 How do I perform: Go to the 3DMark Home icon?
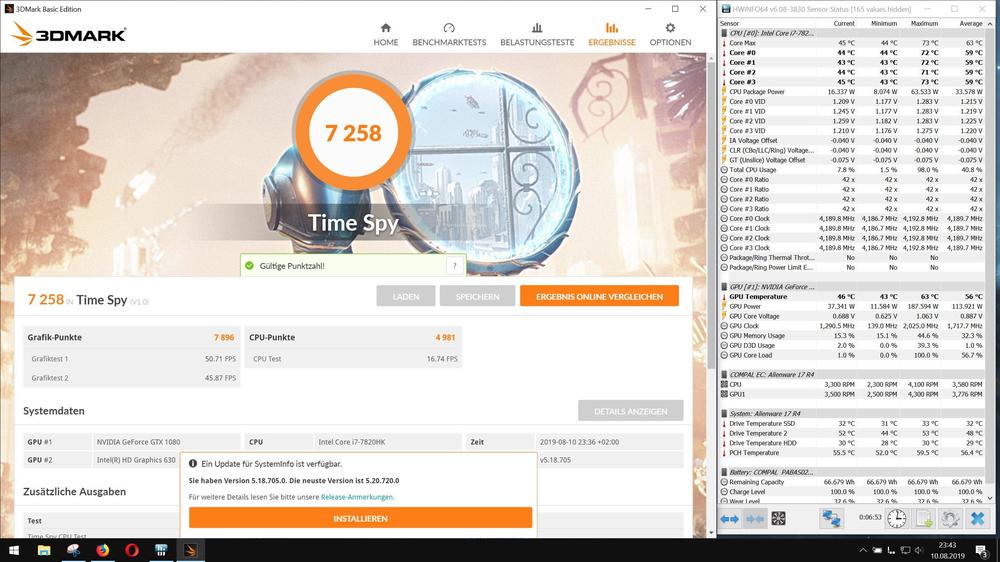[x=386, y=35]
